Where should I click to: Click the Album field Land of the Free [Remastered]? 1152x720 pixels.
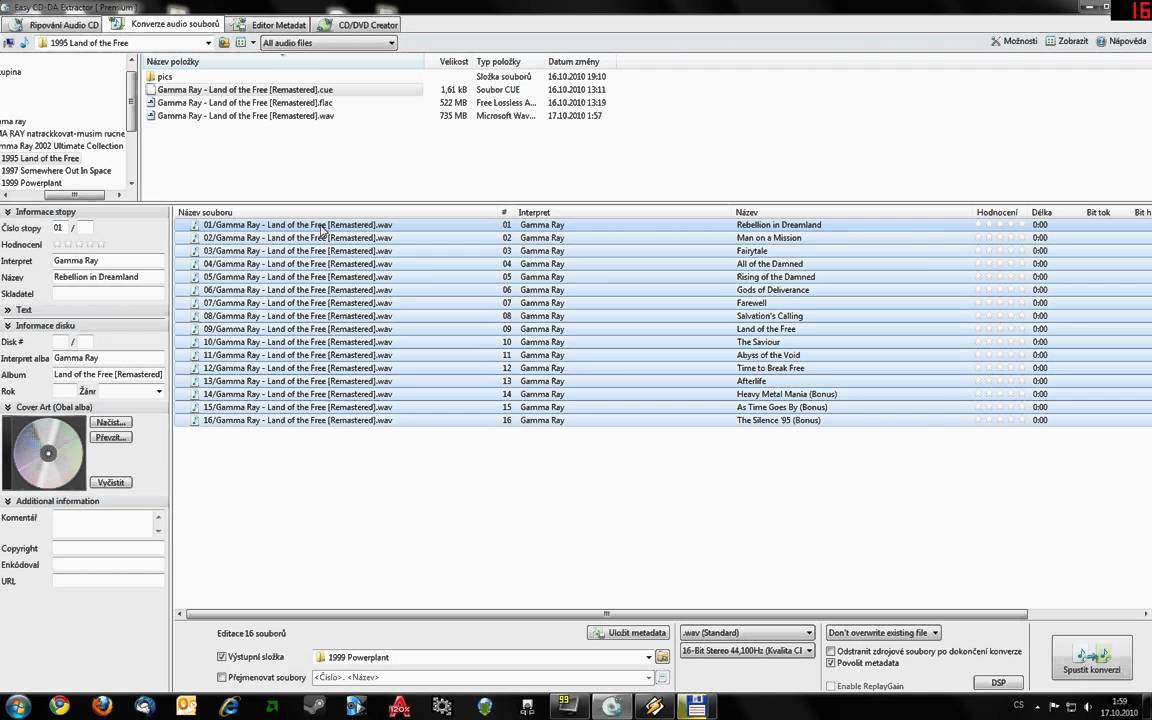pos(108,375)
